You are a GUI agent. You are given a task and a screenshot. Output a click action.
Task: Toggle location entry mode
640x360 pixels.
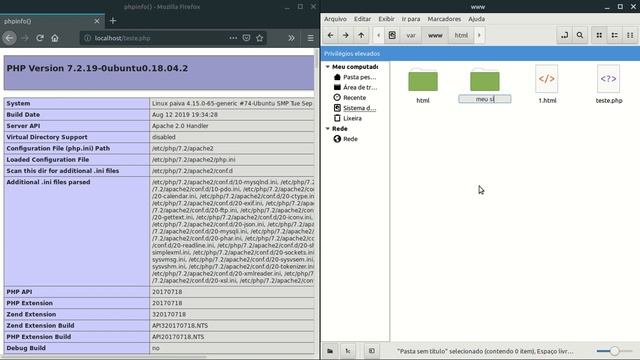point(564,36)
